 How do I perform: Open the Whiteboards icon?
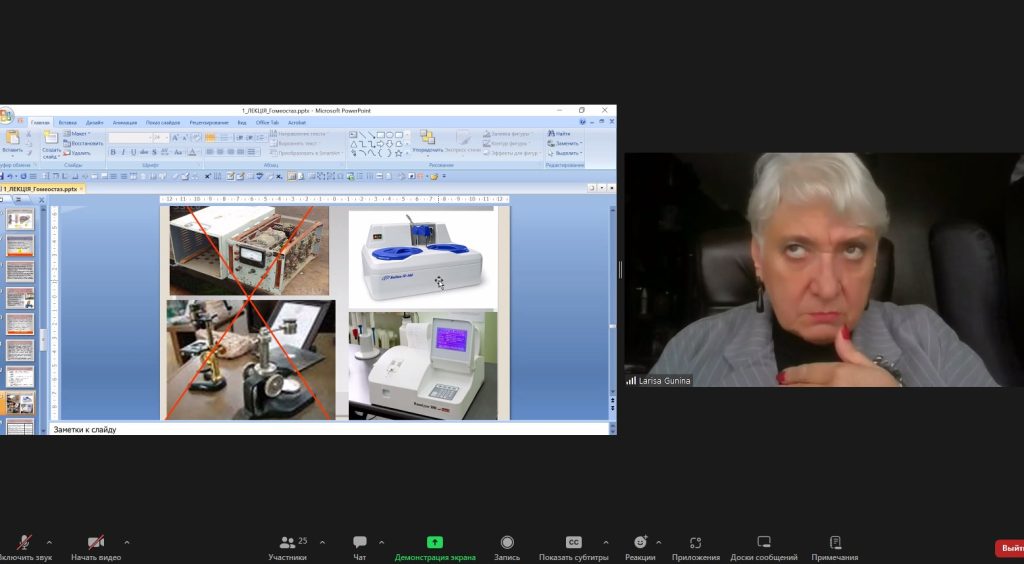click(764, 543)
